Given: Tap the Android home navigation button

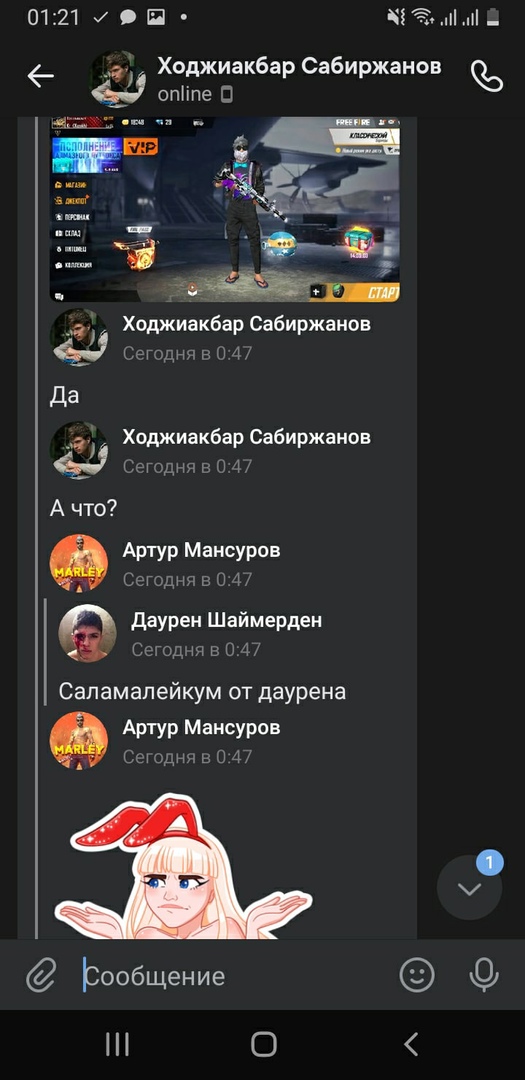Looking at the screenshot, I should click(x=263, y=1044).
